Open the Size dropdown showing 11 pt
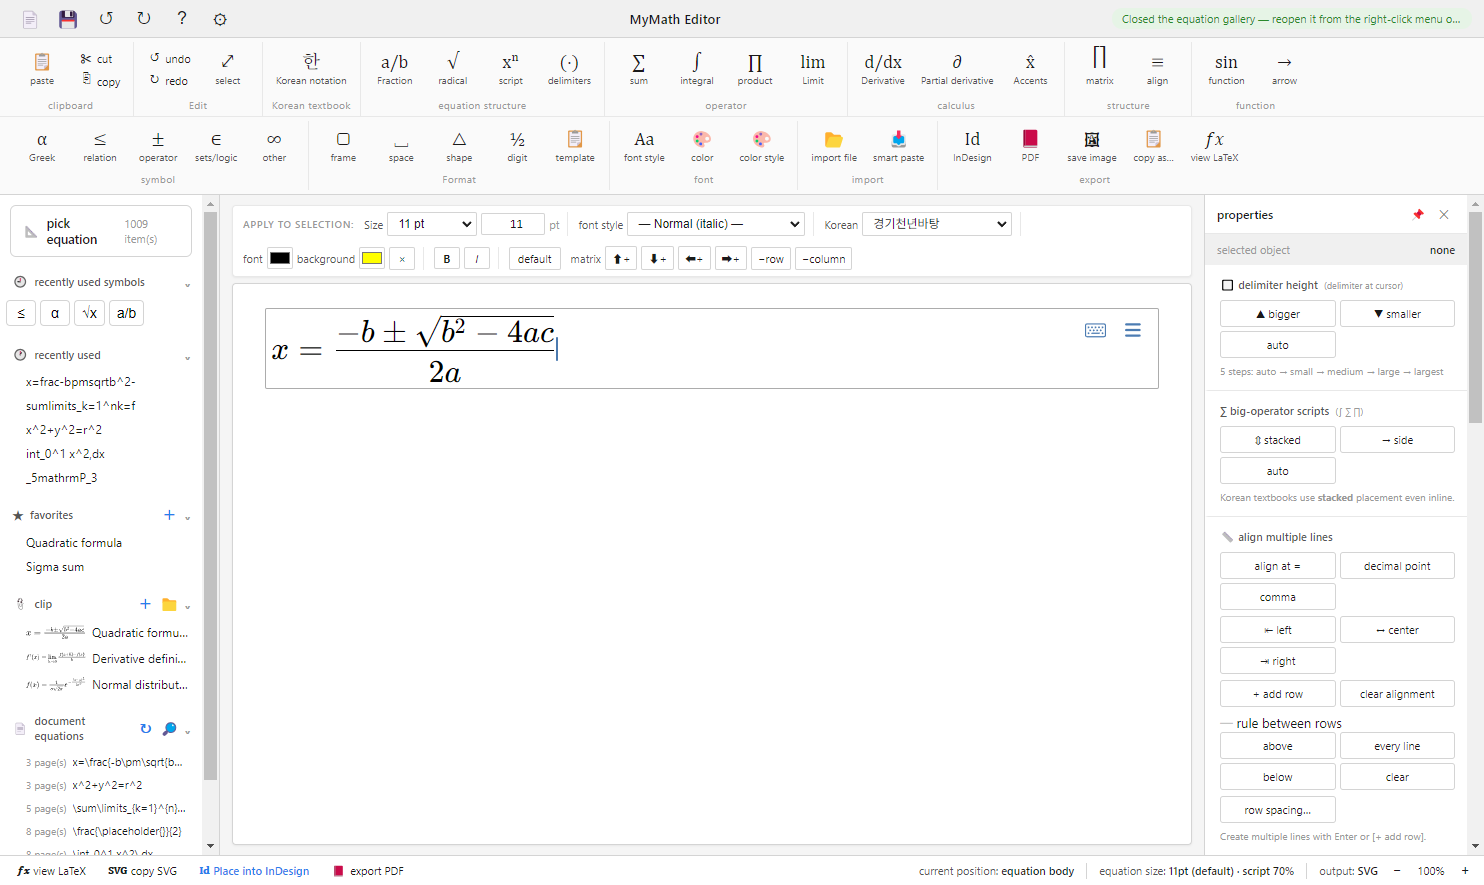1484x885 pixels. 433,224
